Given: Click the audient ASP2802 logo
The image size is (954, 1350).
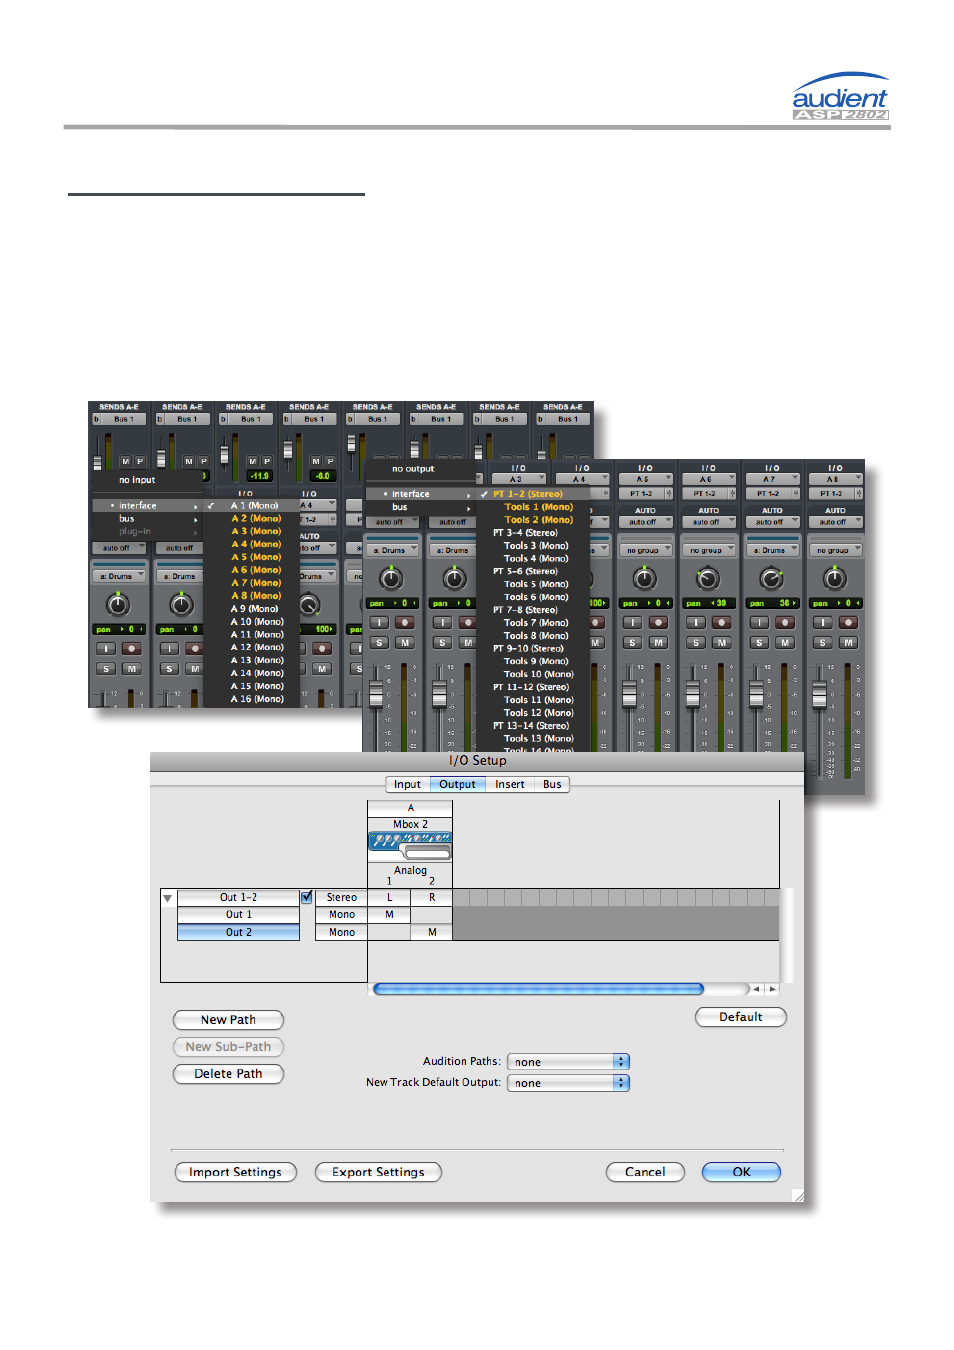Looking at the screenshot, I should [840, 97].
